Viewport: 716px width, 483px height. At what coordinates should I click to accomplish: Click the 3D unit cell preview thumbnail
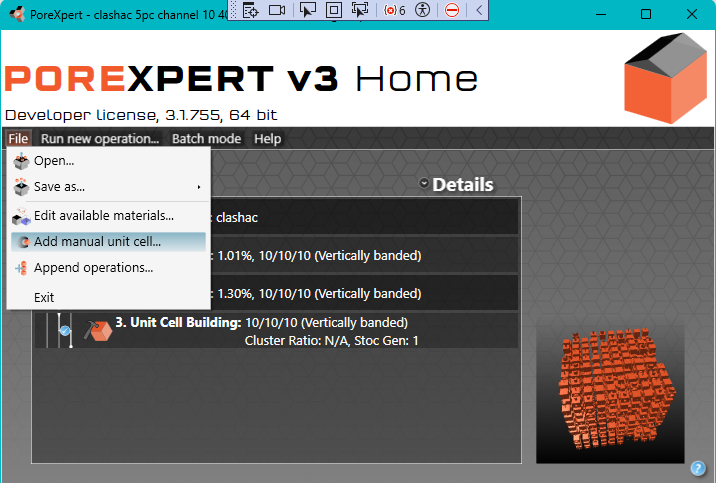(x=610, y=391)
